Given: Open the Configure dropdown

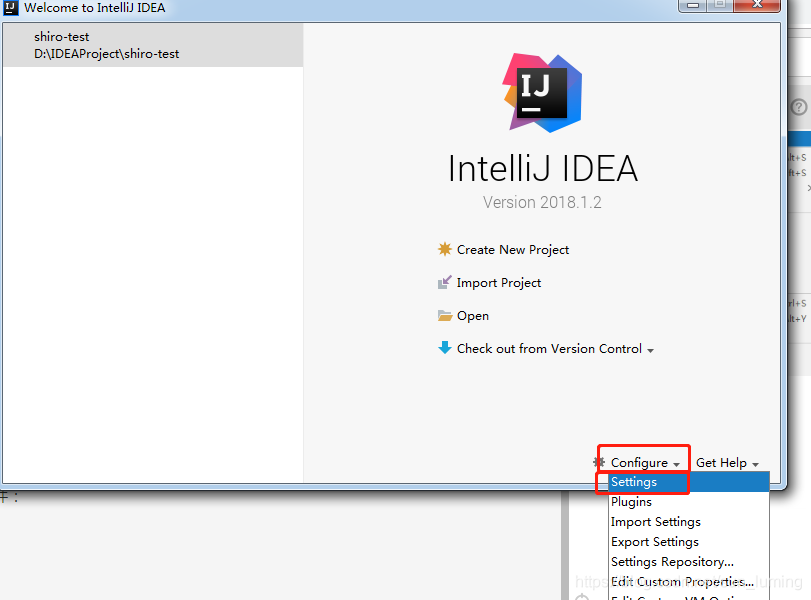Looking at the screenshot, I should 645,463.
